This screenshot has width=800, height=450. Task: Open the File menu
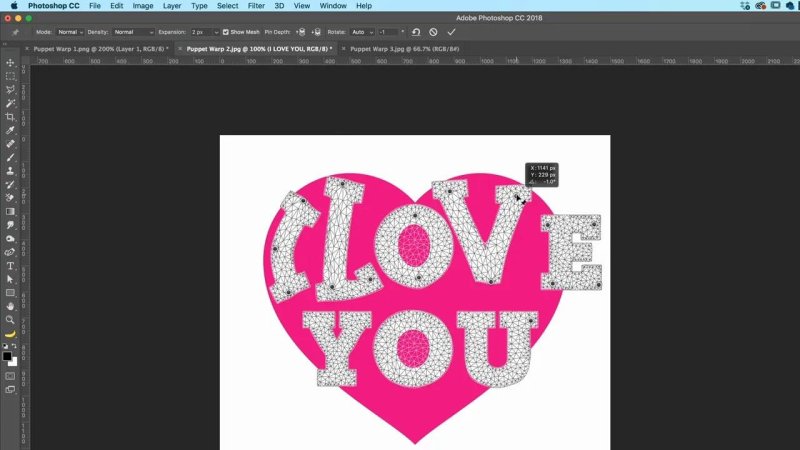95,6
